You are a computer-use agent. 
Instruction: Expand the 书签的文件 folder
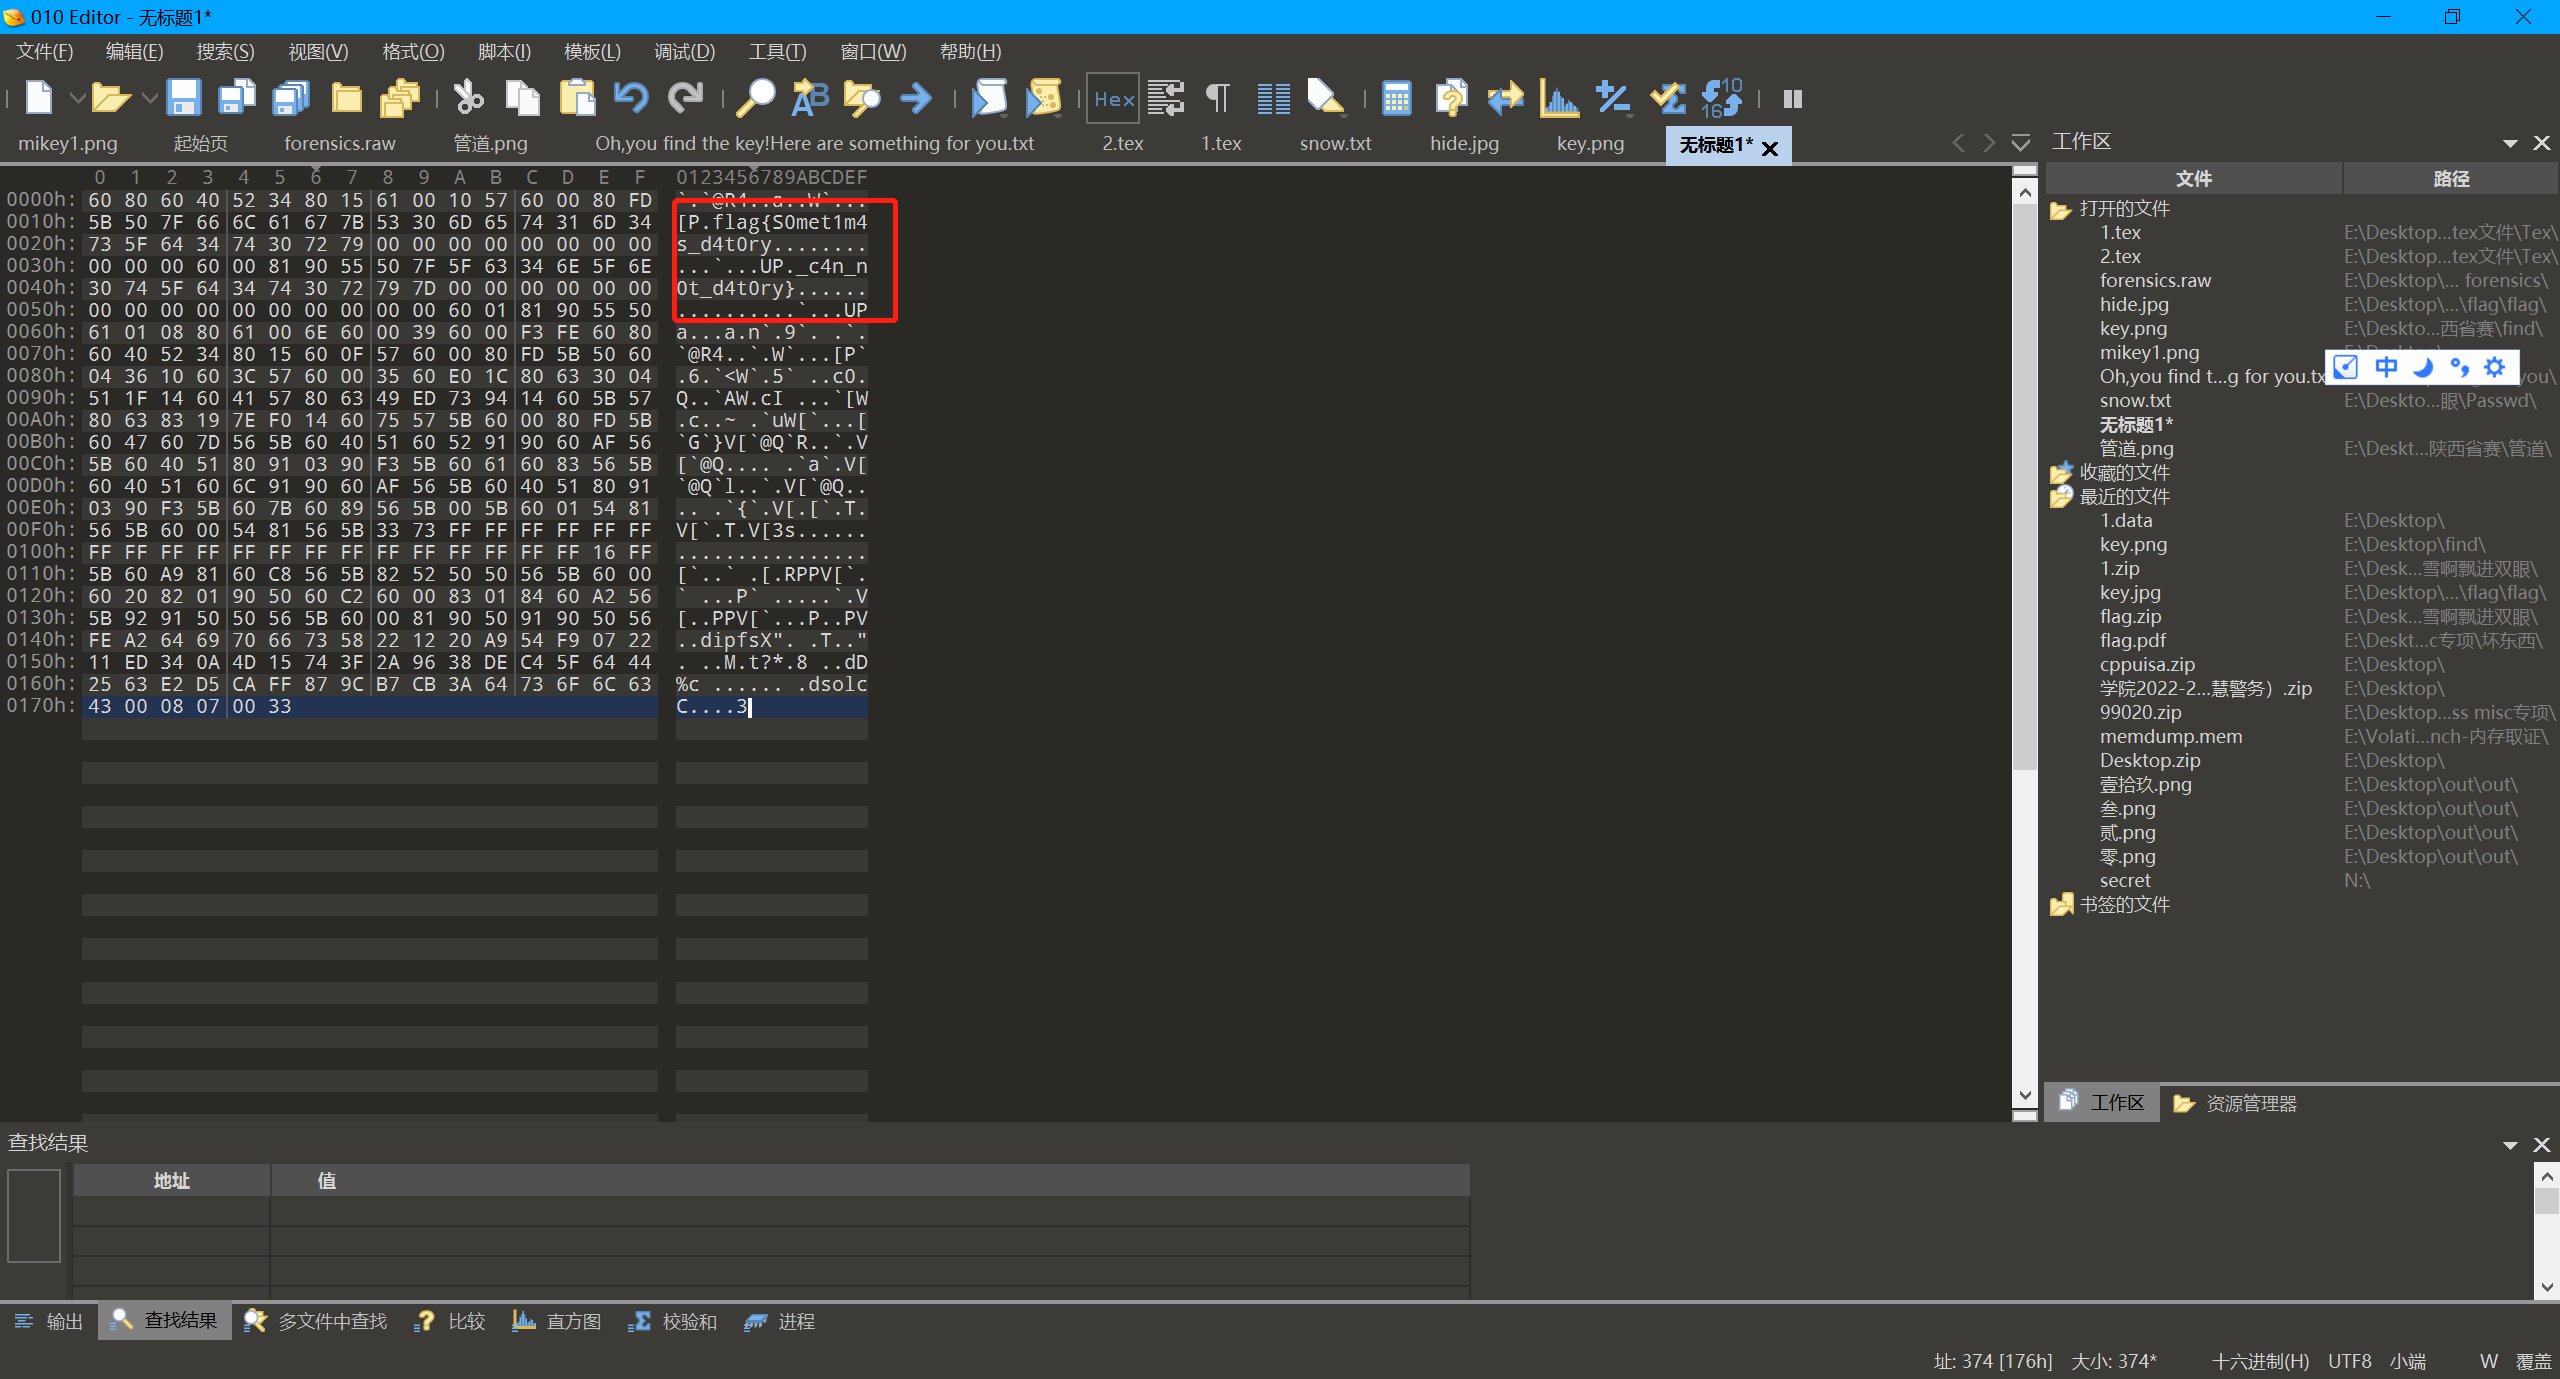[2060, 904]
